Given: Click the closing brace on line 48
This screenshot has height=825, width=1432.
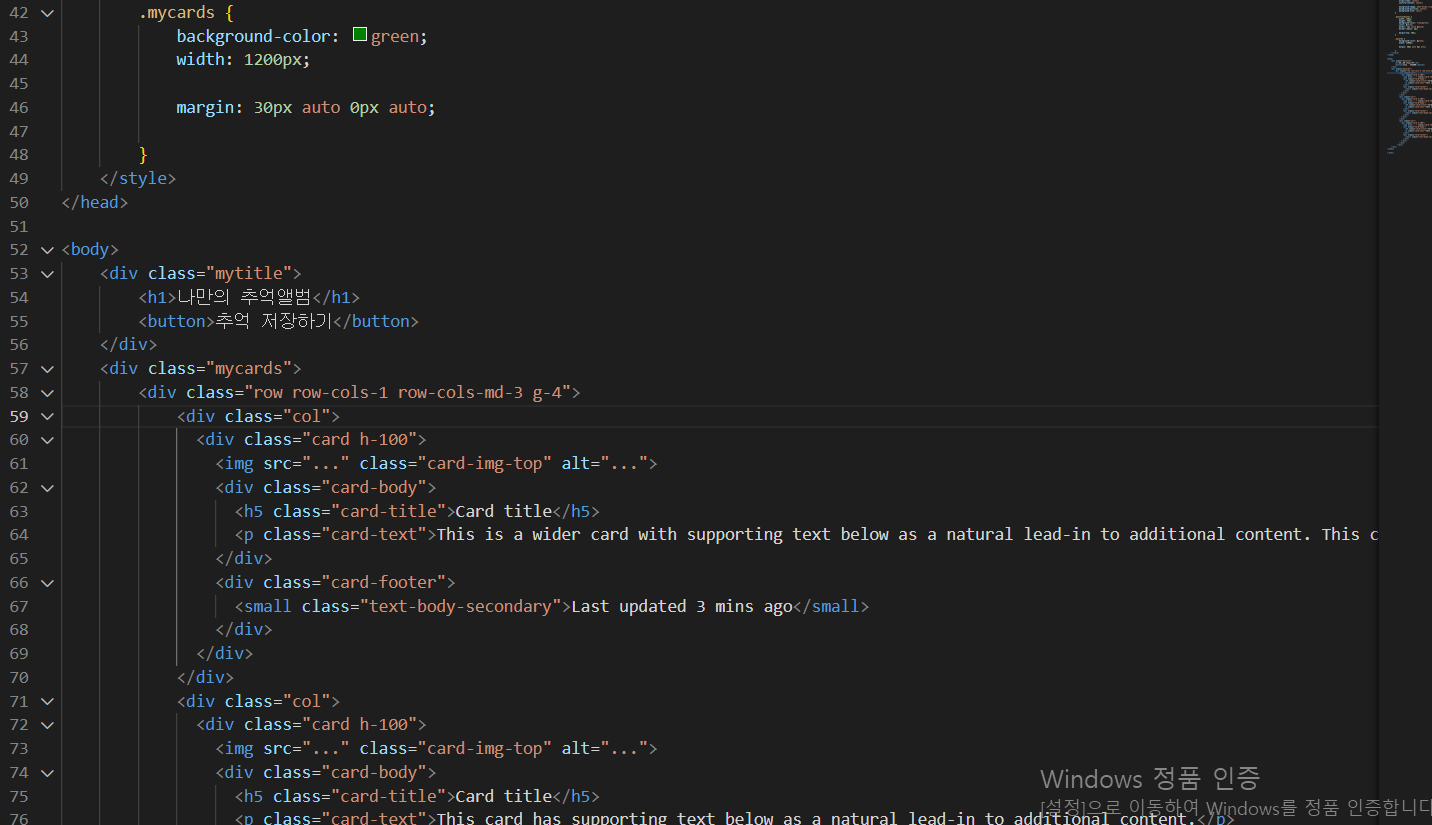Looking at the screenshot, I should (x=143, y=154).
